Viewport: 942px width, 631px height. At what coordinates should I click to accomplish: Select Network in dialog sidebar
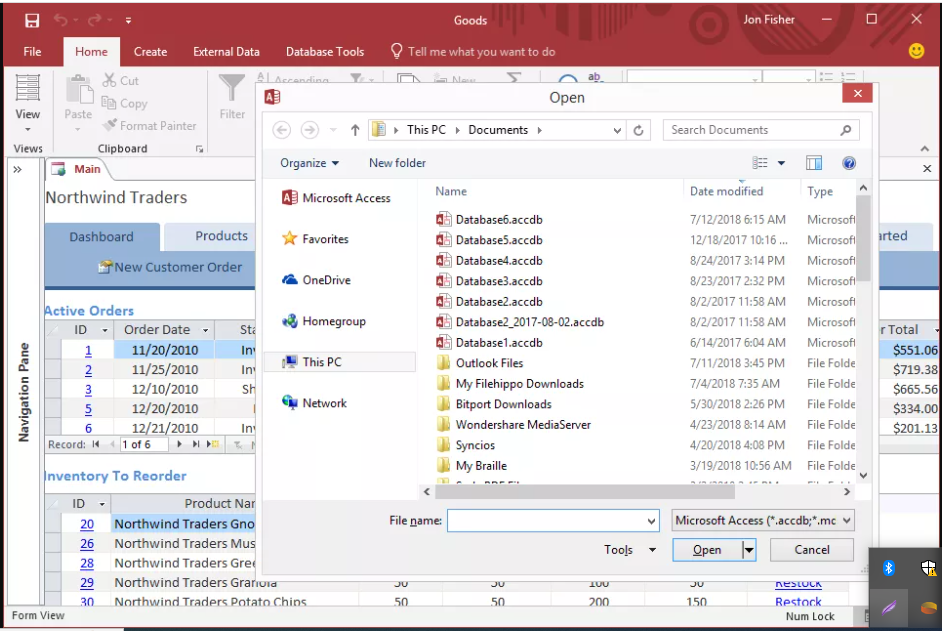315,403
